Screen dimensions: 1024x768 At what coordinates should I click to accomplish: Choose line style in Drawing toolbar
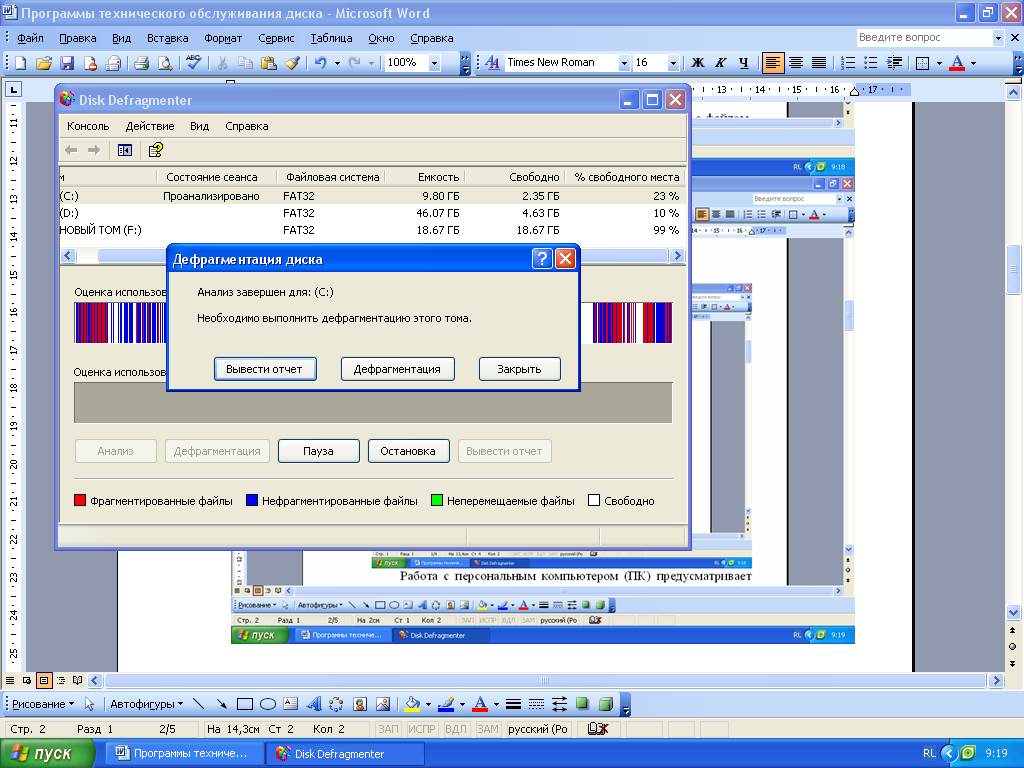click(513, 704)
